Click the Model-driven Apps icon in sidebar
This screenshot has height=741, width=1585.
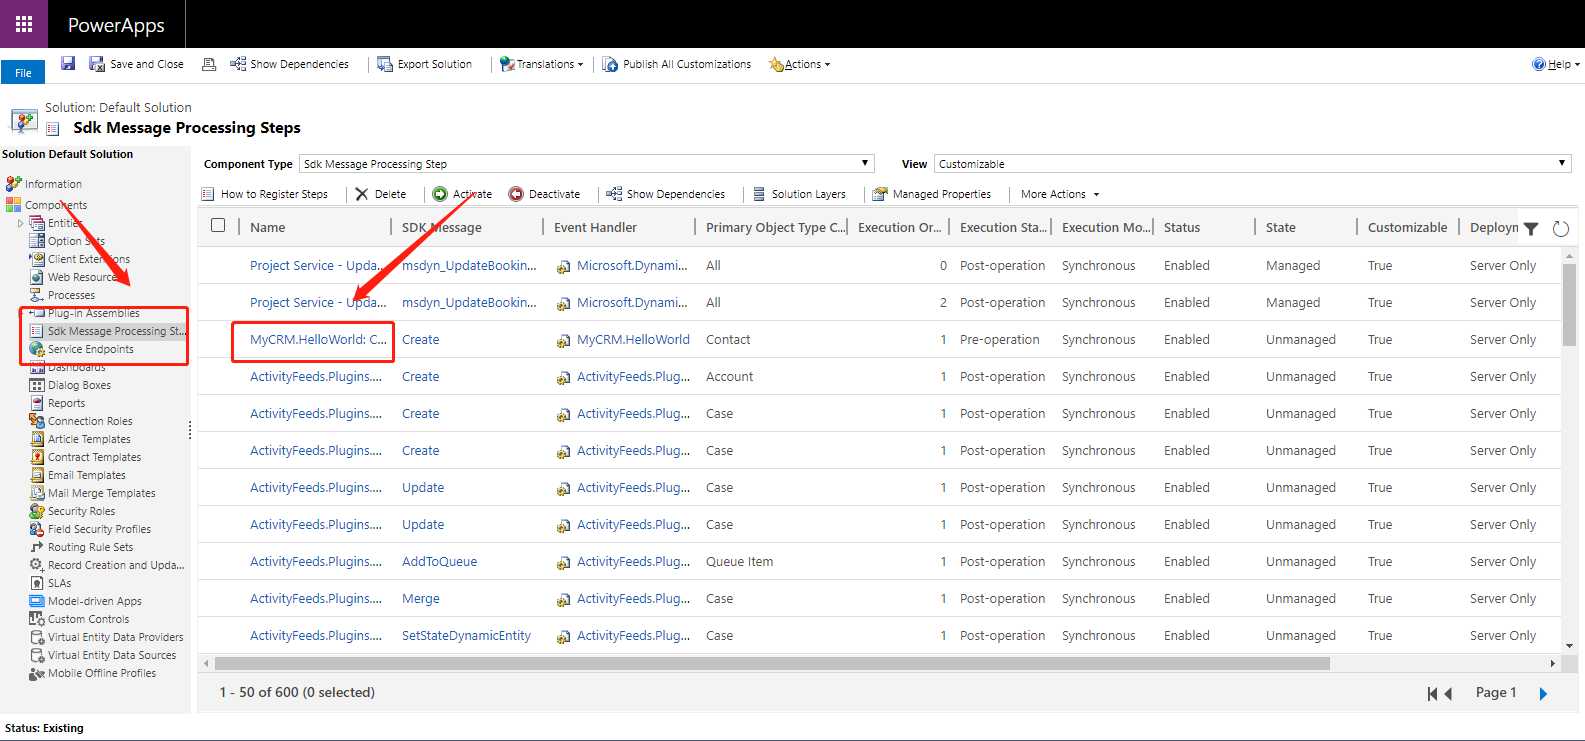point(37,601)
